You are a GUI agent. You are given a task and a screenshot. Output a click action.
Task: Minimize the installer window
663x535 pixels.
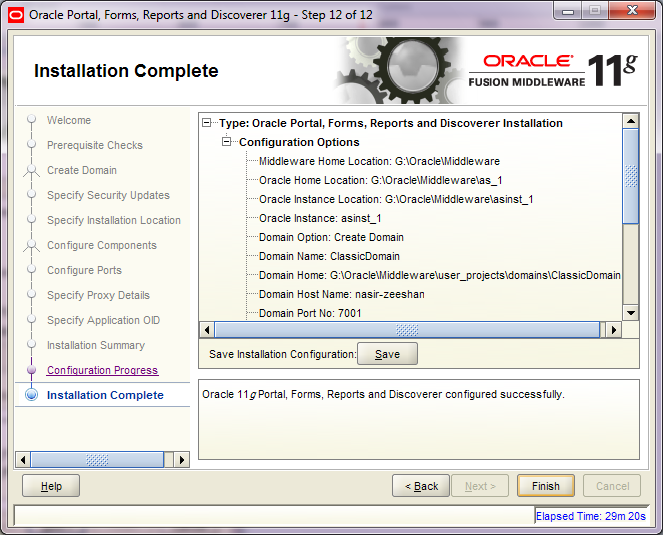pos(568,11)
